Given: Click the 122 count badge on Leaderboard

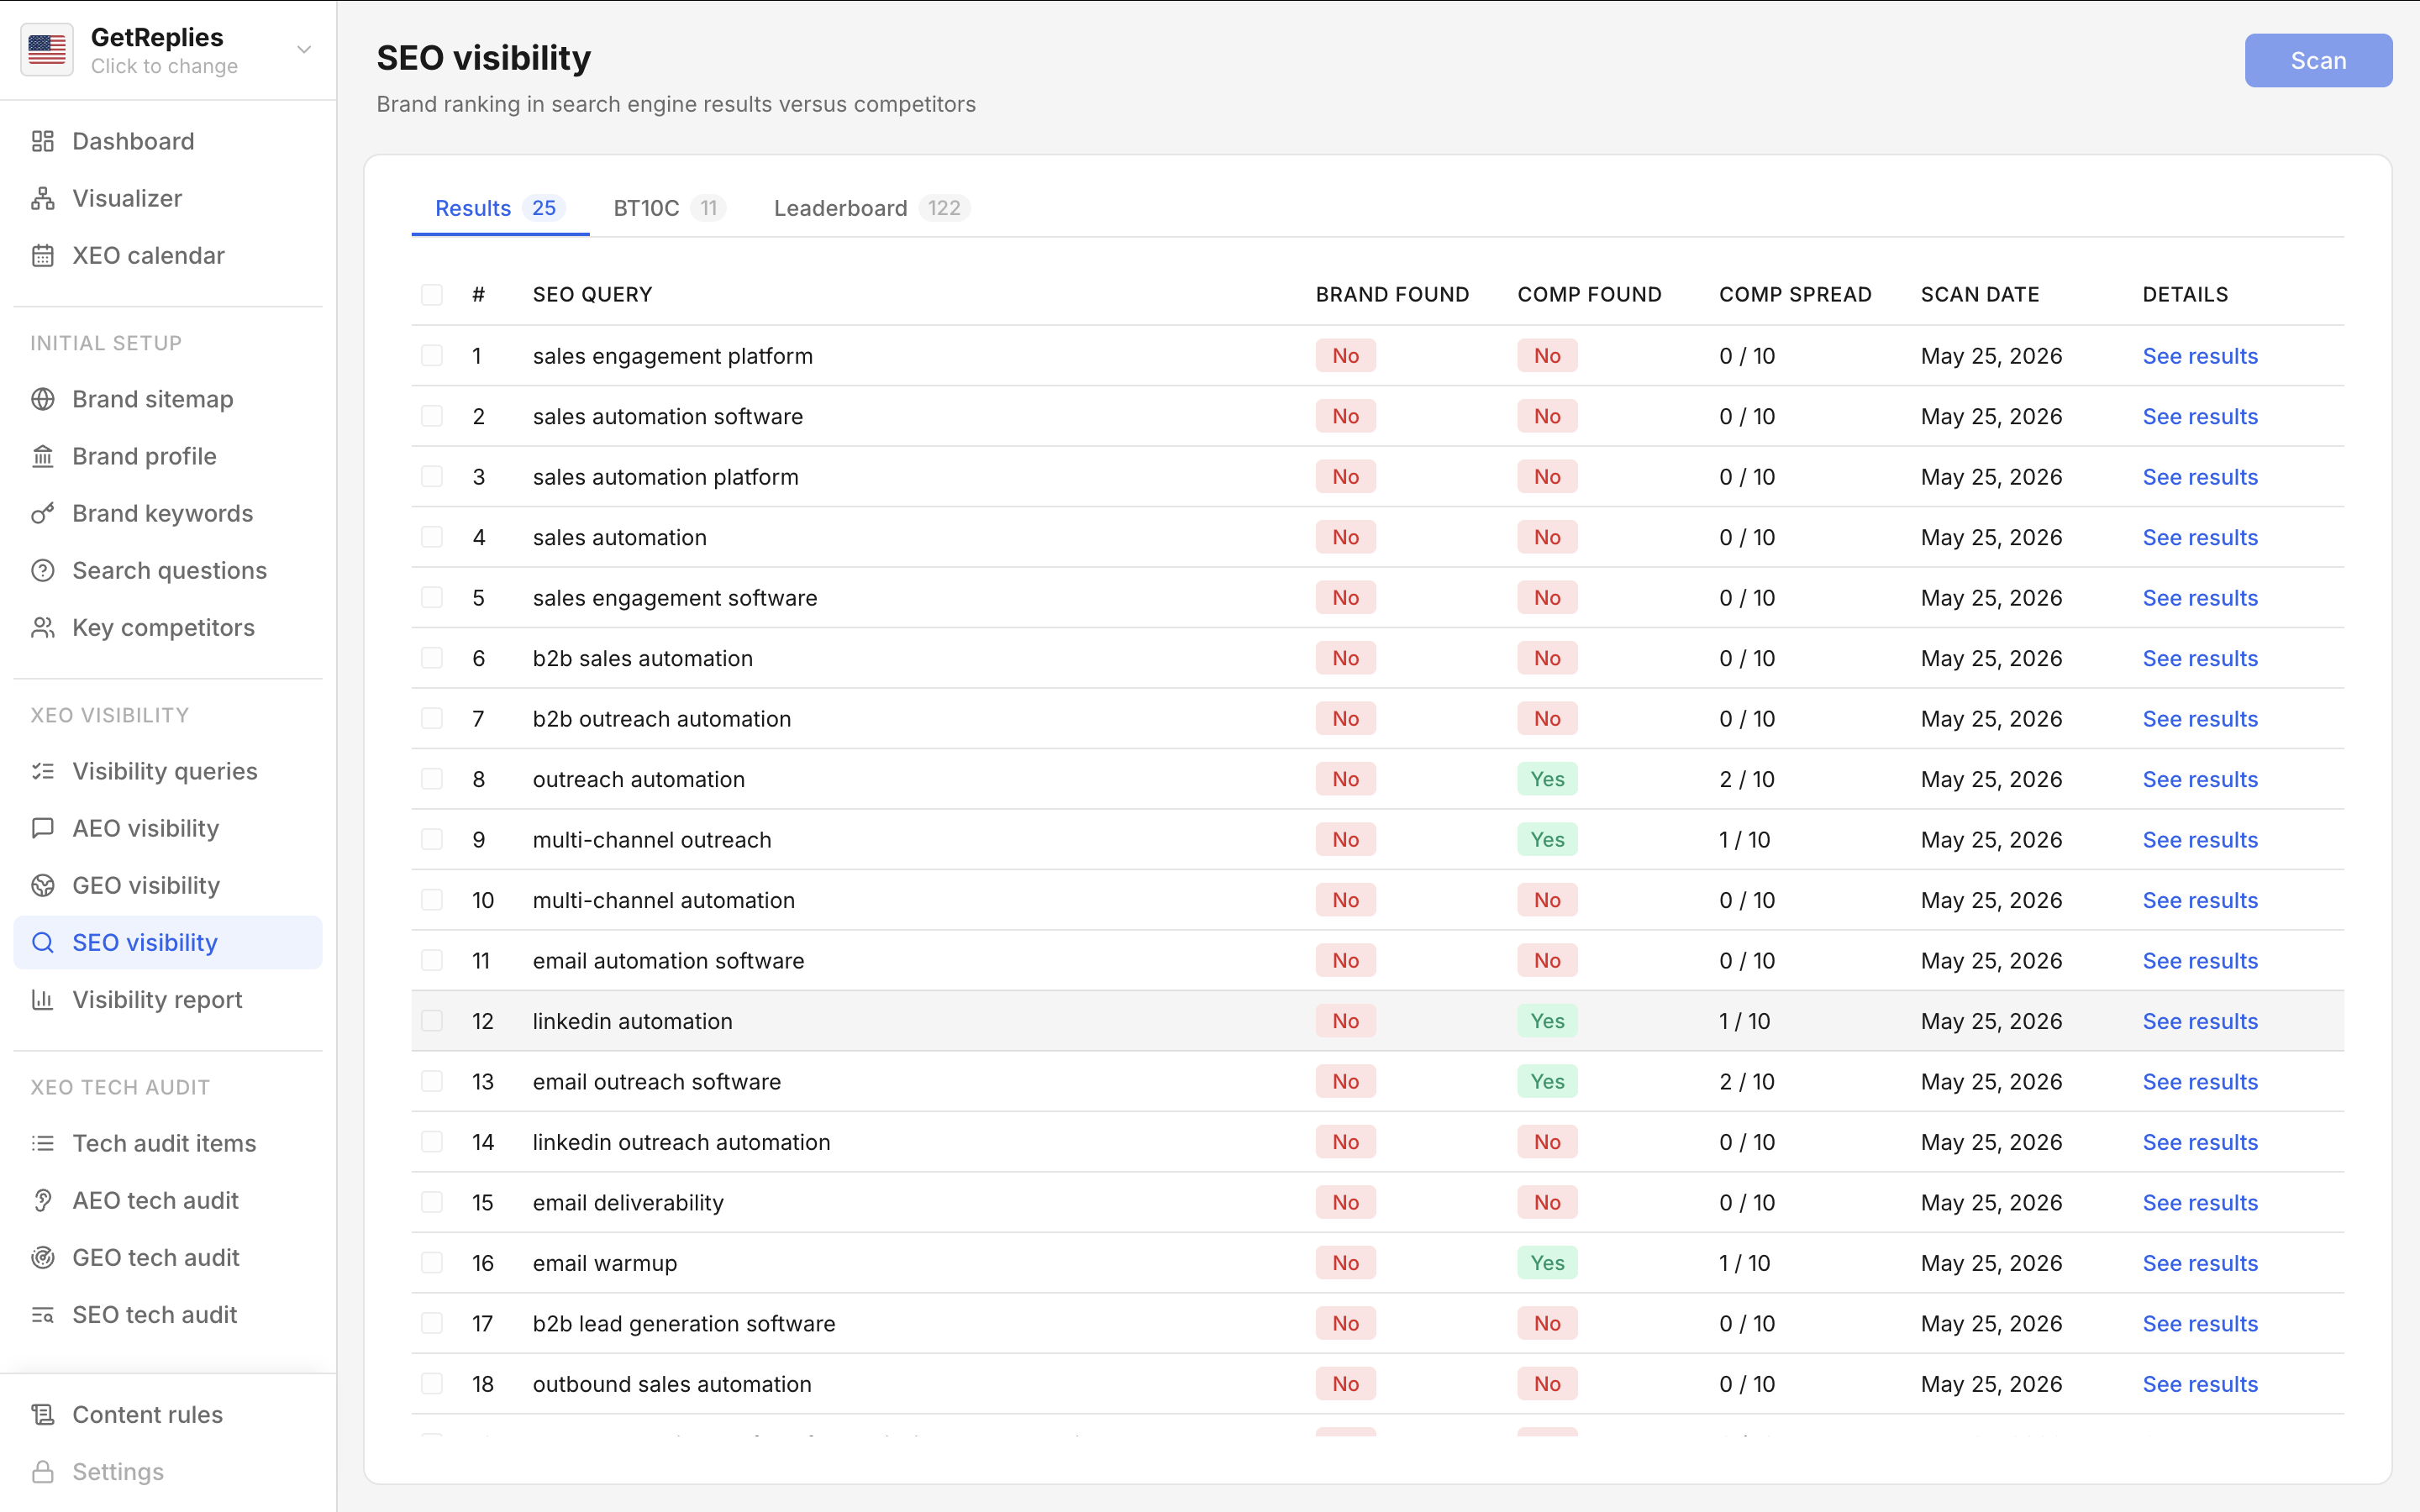Looking at the screenshot, I should tap(943, 208).
